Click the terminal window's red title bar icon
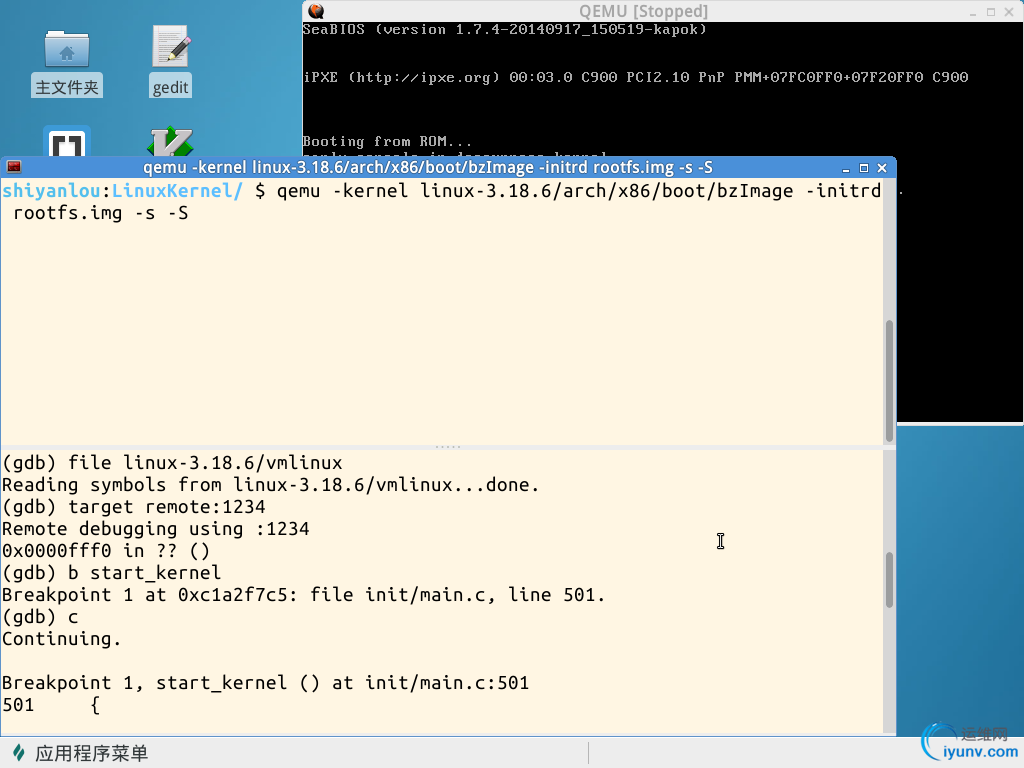The image size is (1024, 768). pos(14,167)
